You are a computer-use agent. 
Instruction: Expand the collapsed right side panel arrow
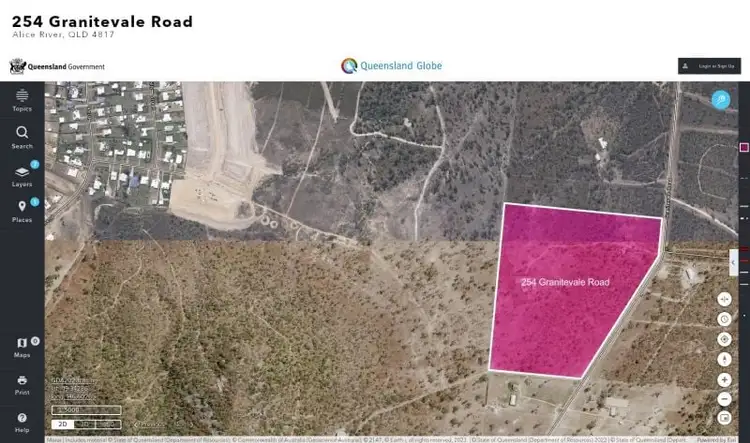coord(733,263)
